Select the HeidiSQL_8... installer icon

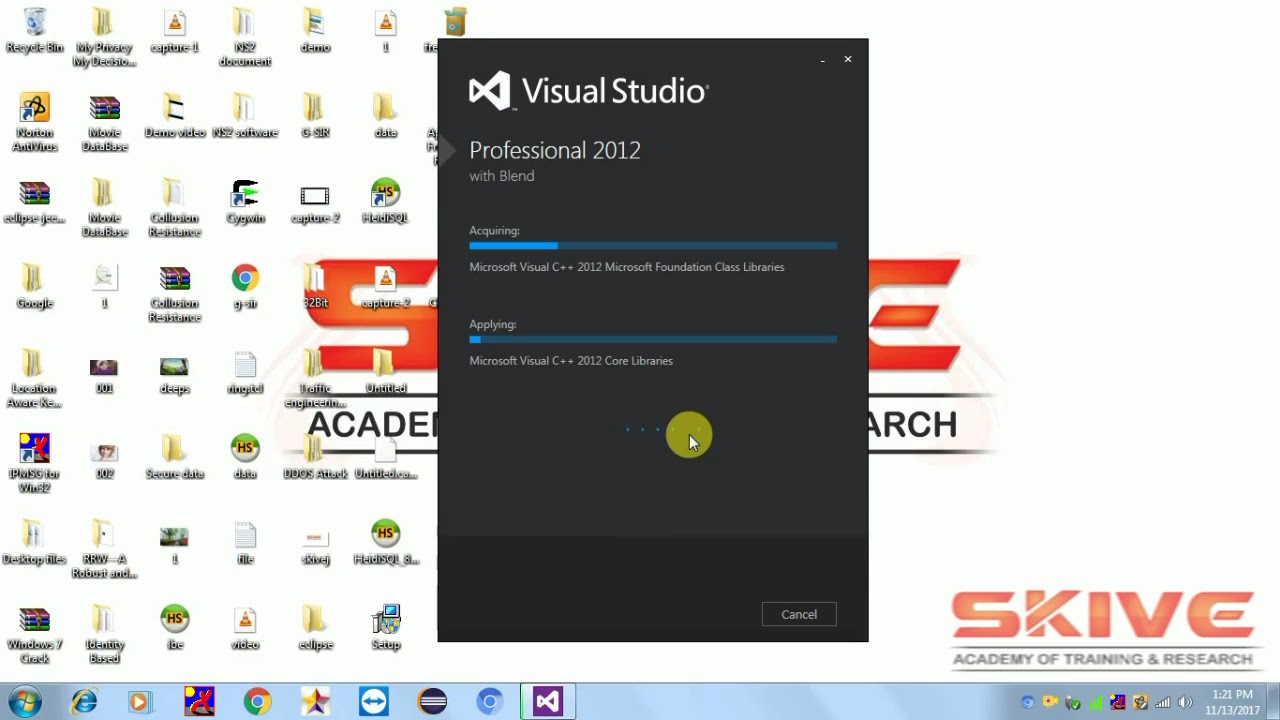[x=385, y=543]
